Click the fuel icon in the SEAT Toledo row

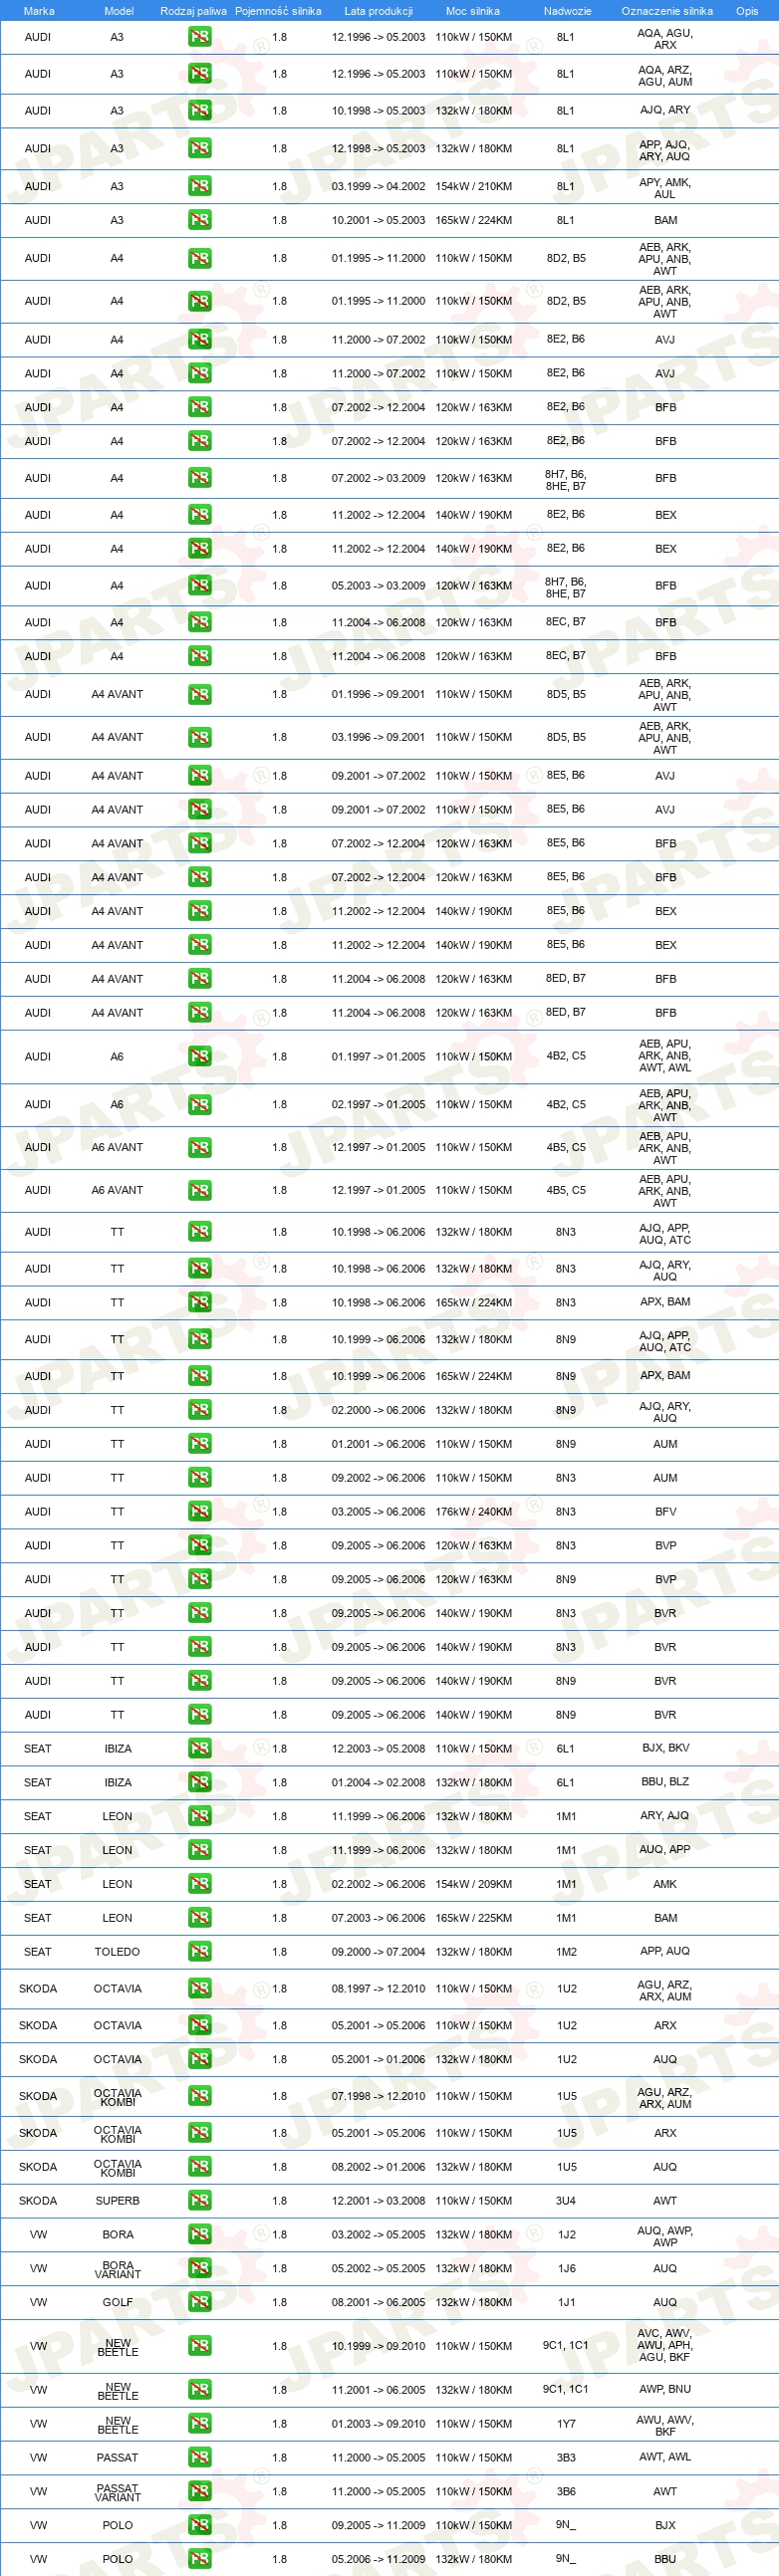[x=200, y=1952]
